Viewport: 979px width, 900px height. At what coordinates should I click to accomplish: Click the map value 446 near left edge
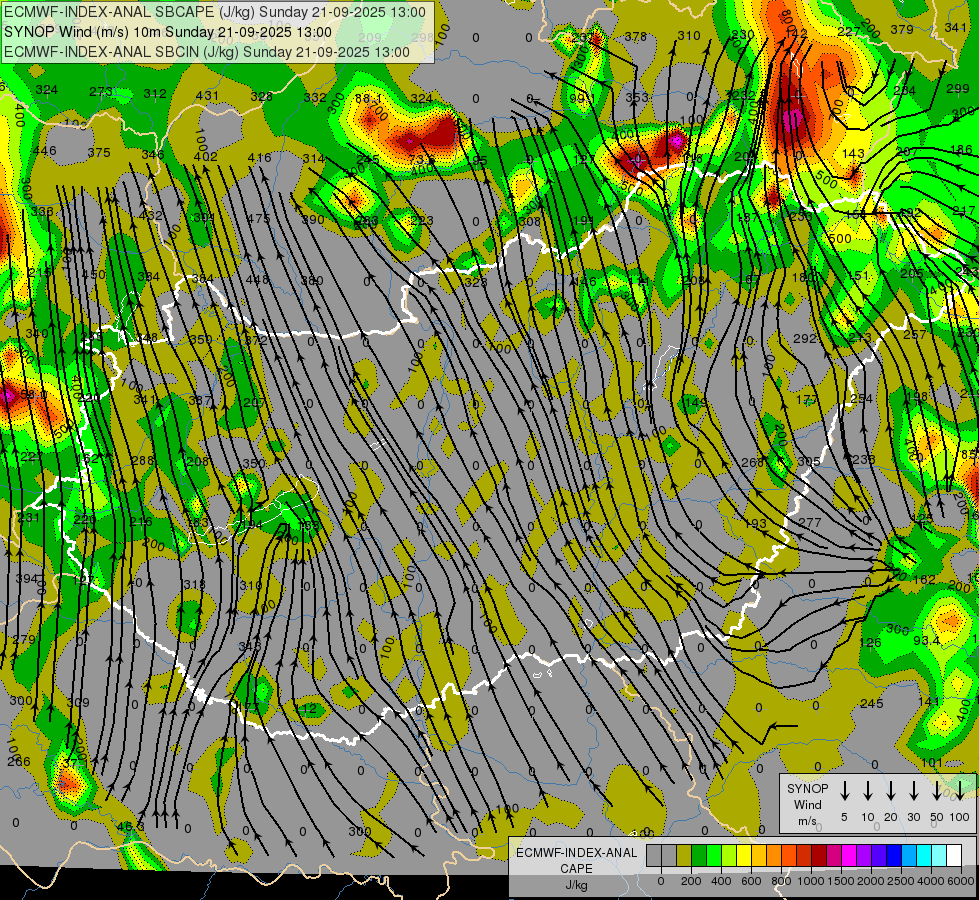tap(45, 151)
